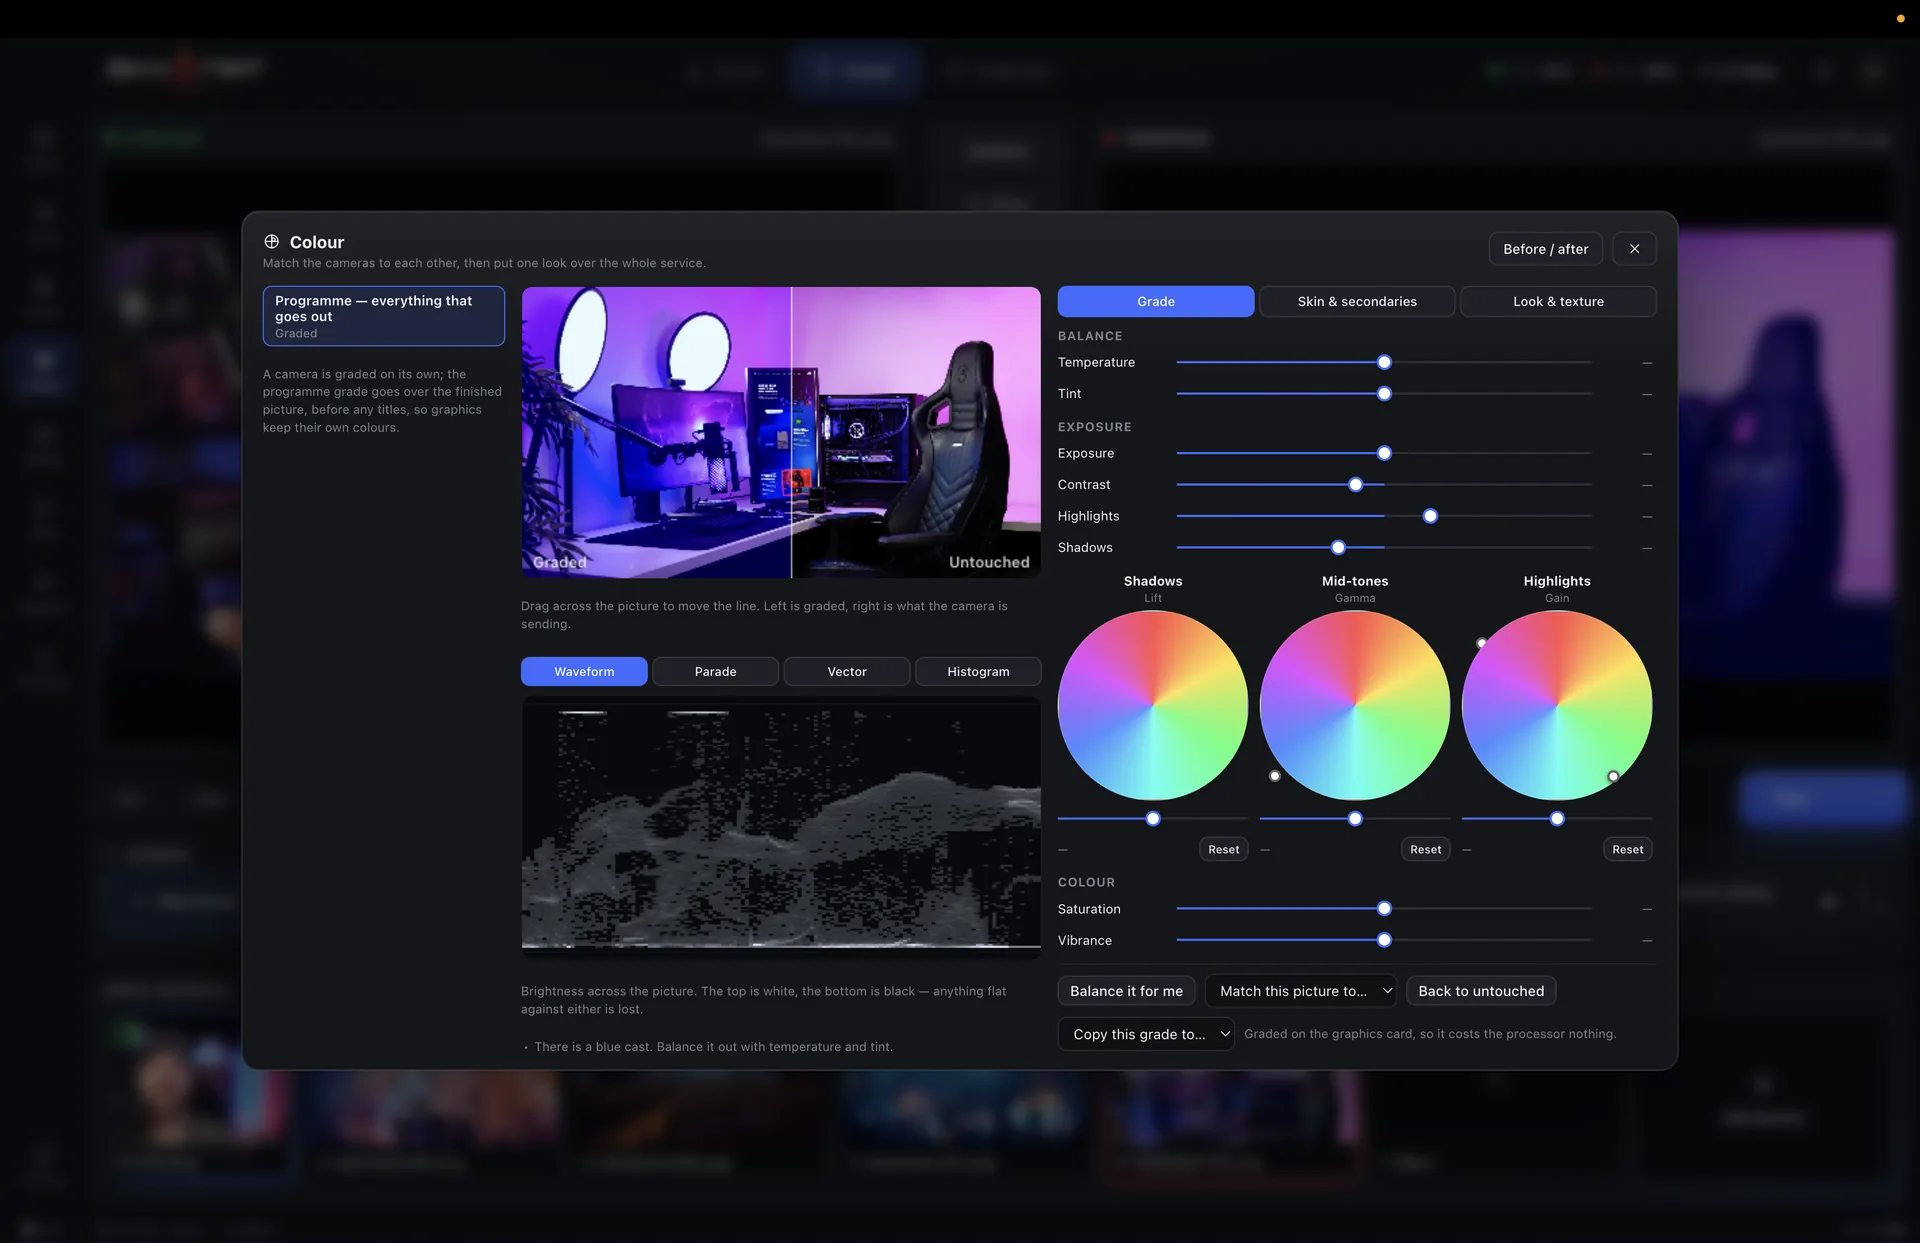The width and height of the screenshot is (1920, 1243).
Task: Click Back to untouched
Action: [x=1480, y=991]
